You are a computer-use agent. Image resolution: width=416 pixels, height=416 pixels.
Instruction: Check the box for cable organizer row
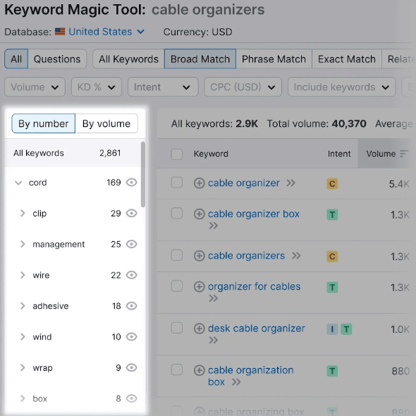177,183
